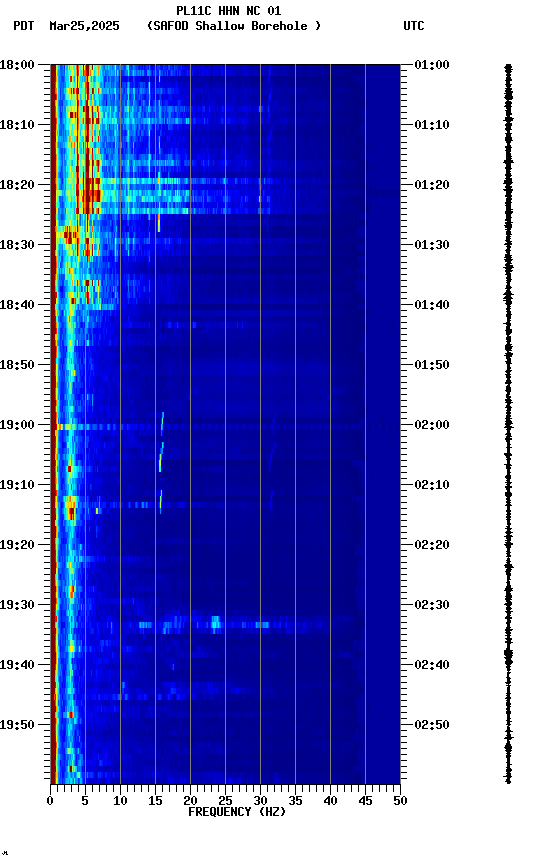Click the 10 Hz axis tick label

[120, 801]
